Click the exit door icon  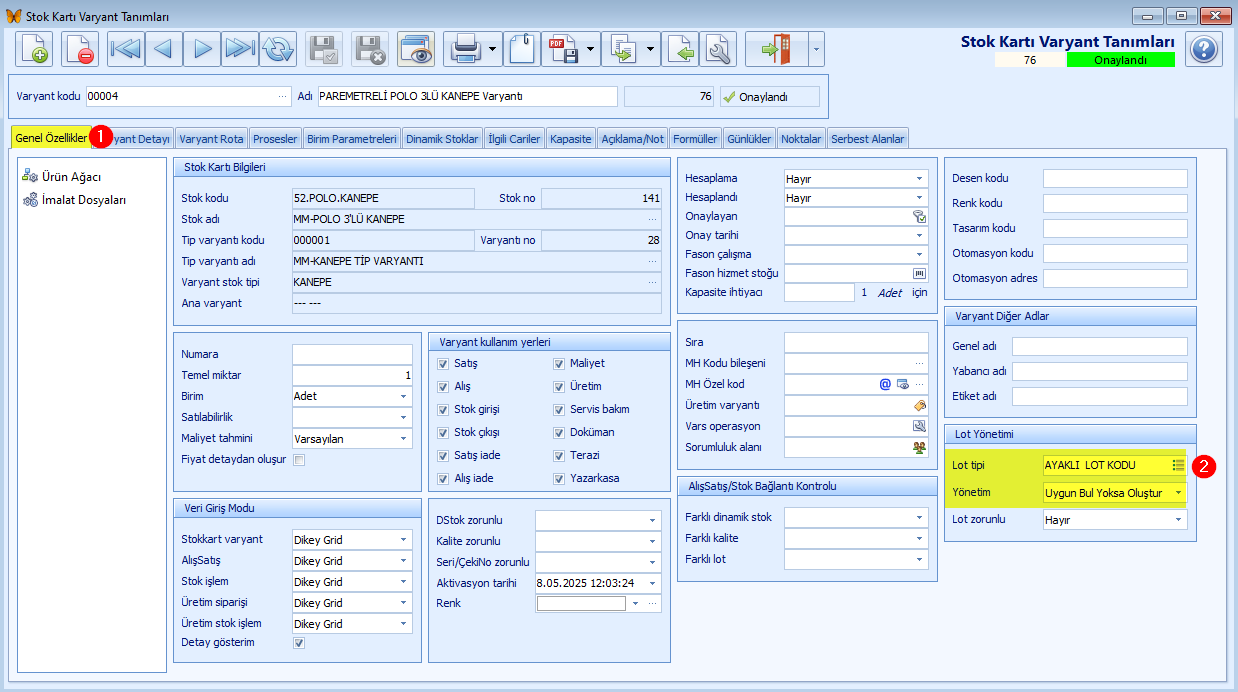(x=776, y=48)
